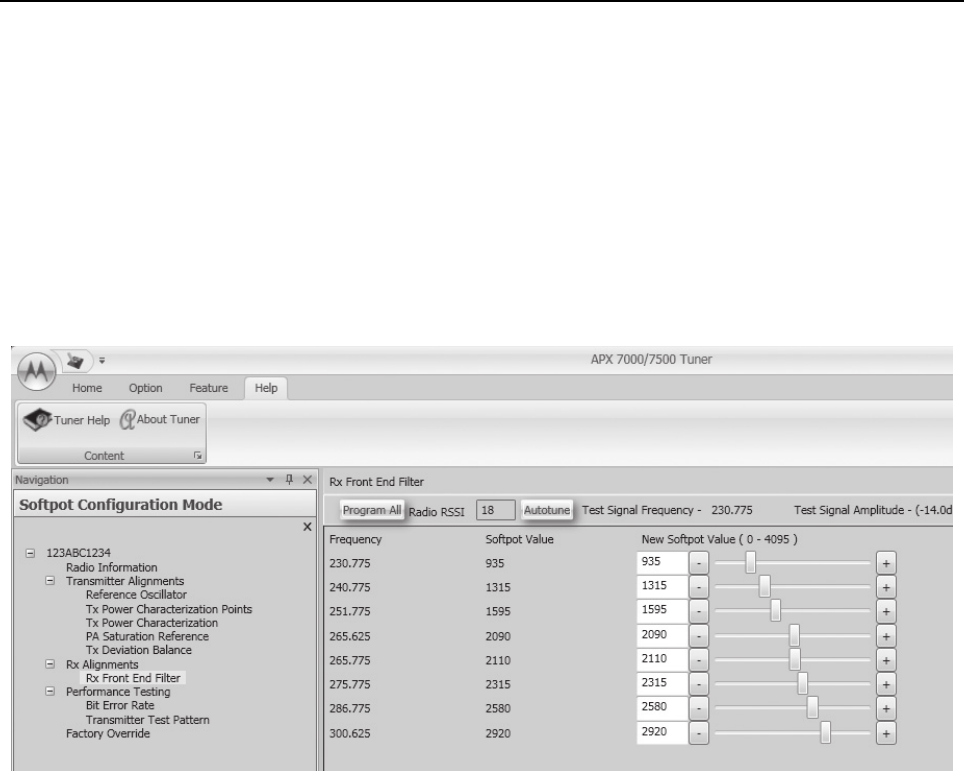Screen dimensions: 964x771
Task: Click the Autotune button
Action: (547, 510)
